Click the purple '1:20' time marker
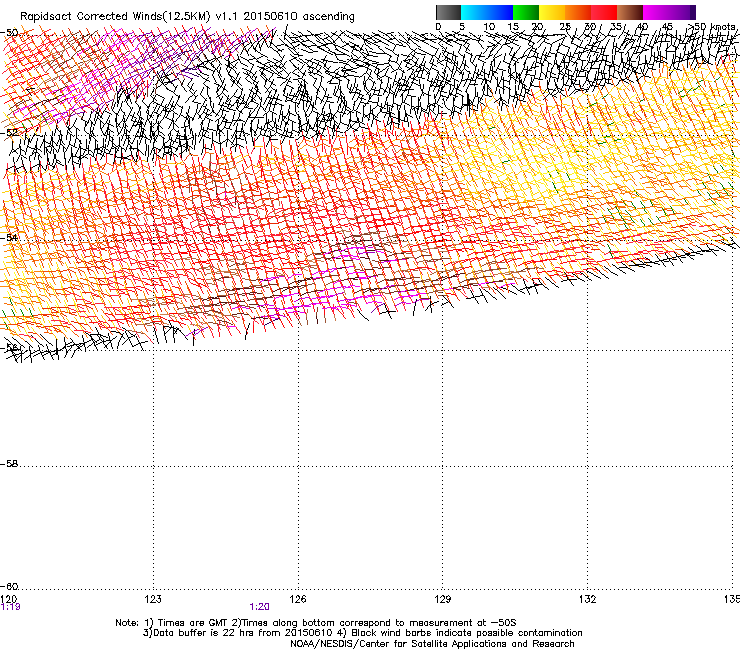Viewport: 740px width, 650px height. coord(259,607)
